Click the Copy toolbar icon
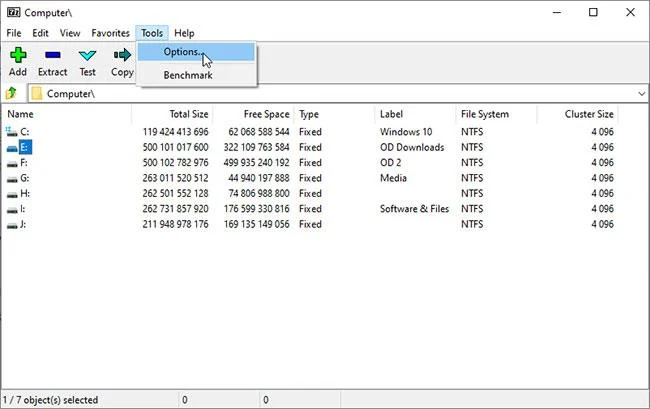This screenshot has height=409, width=650. (x=122, y=55)
